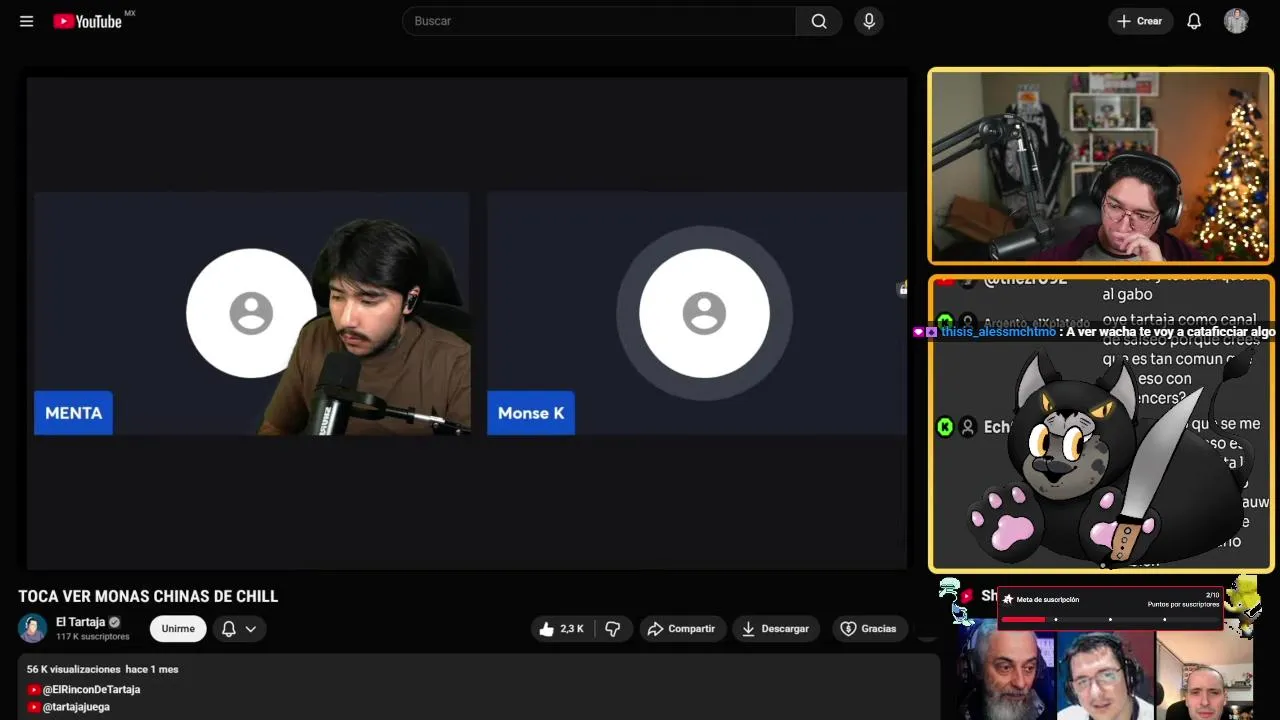The width and height of the screenshot is (1280, 720).
Task: Open the hamburger guide menu
Action: [27, 21]
